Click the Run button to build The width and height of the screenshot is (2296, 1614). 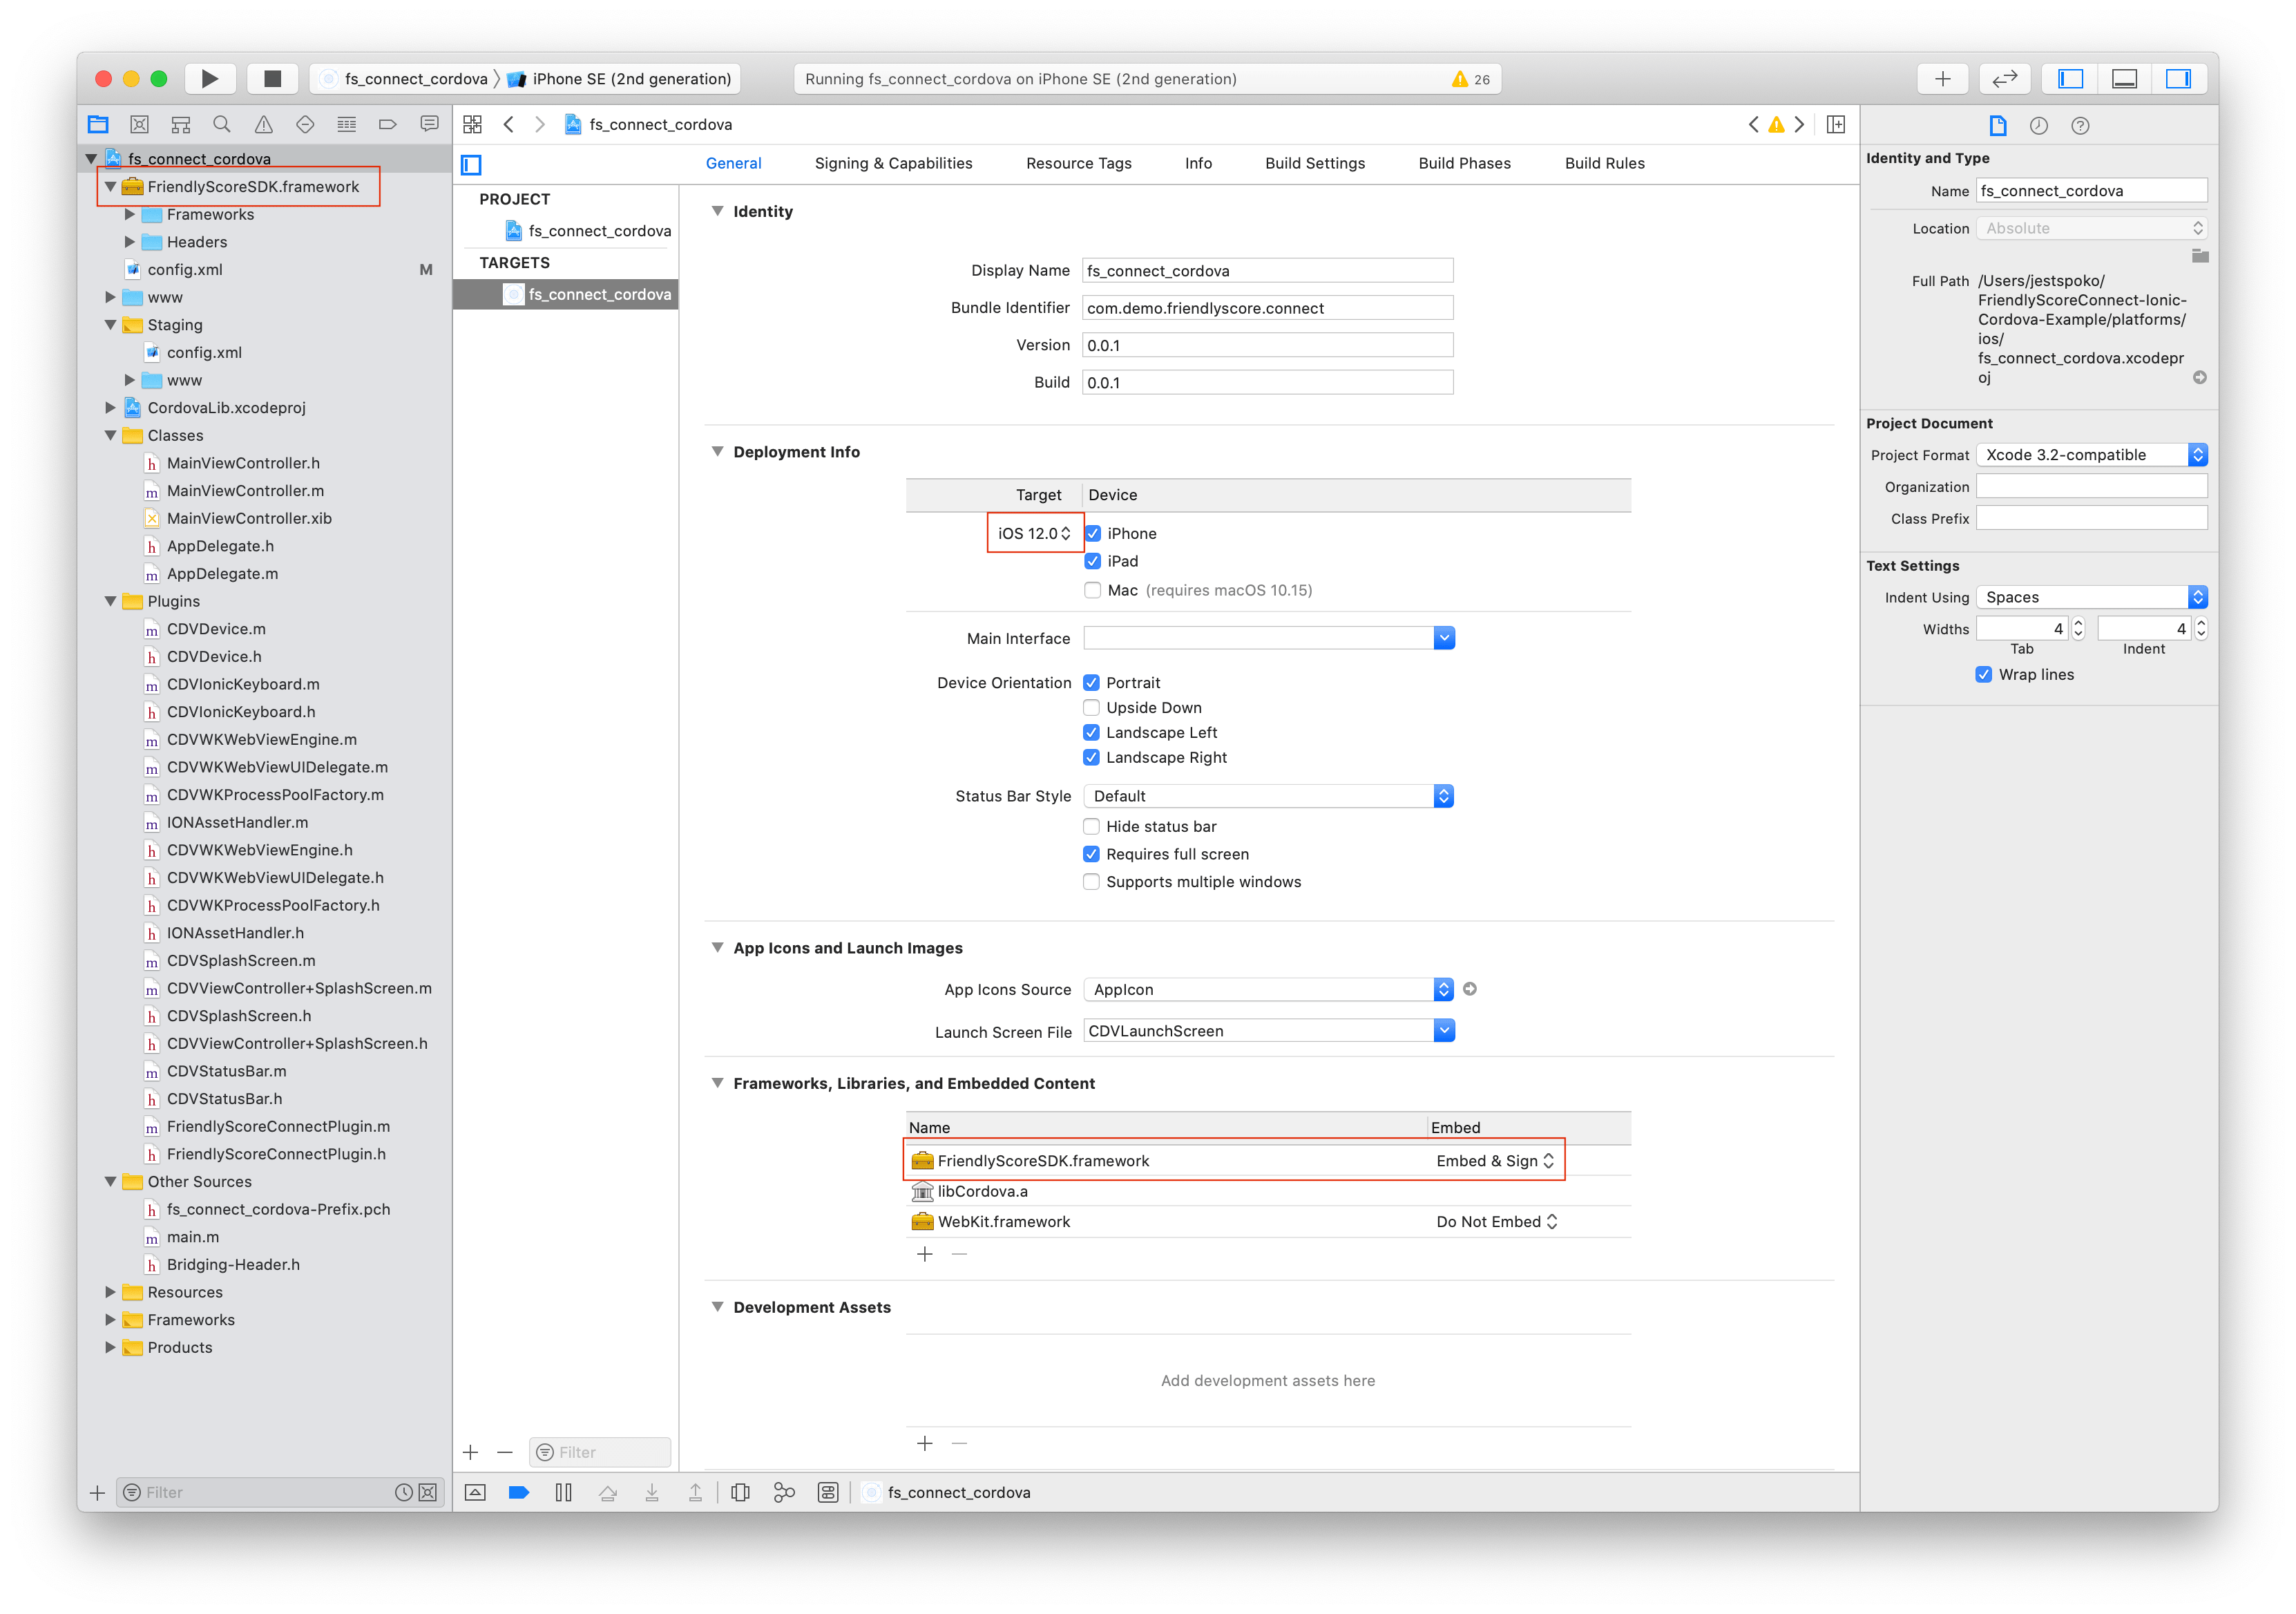click(x=209, y=78)
